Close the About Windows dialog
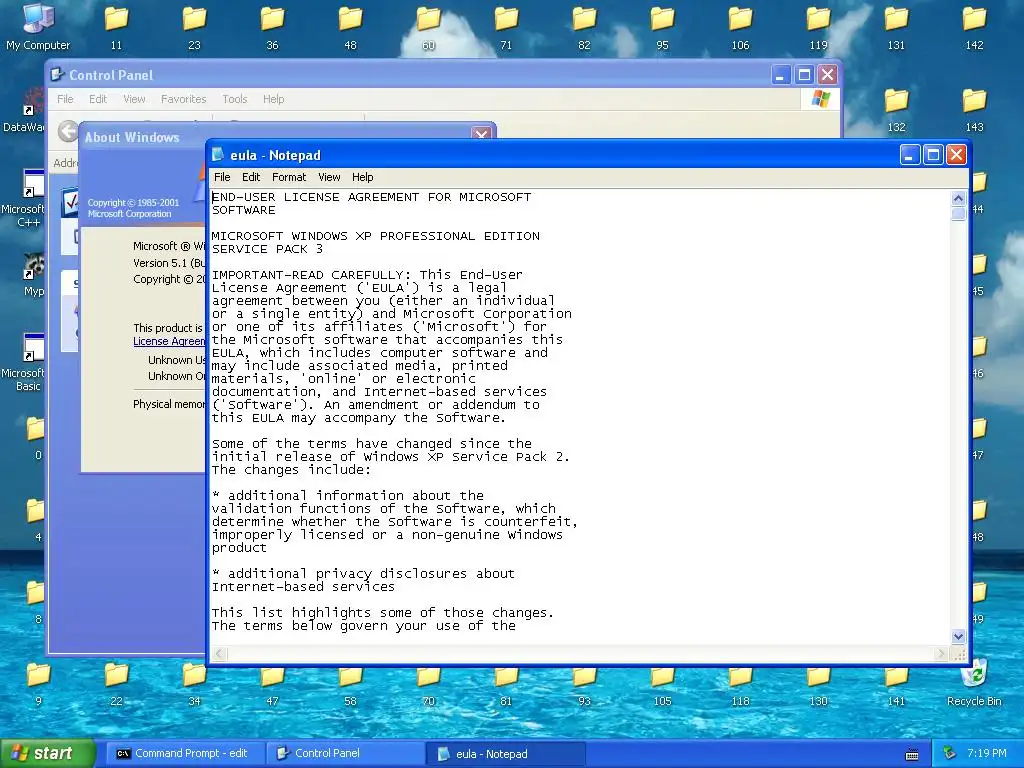This screenshot has width=1024, height=768. pos(482,133)
